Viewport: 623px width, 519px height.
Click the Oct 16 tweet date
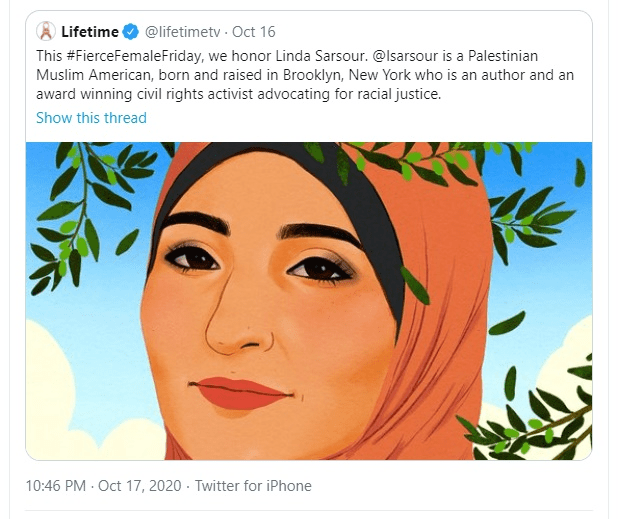point(255,31)
